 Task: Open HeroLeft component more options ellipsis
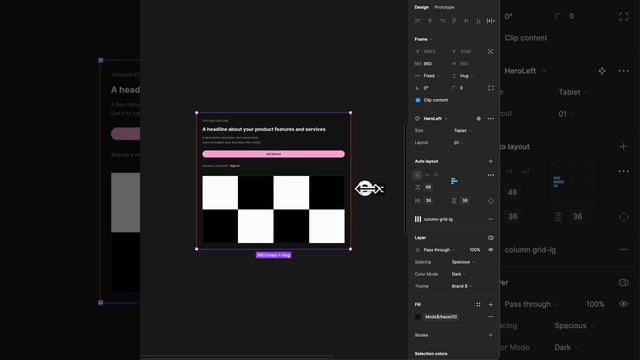click(491, 119)
